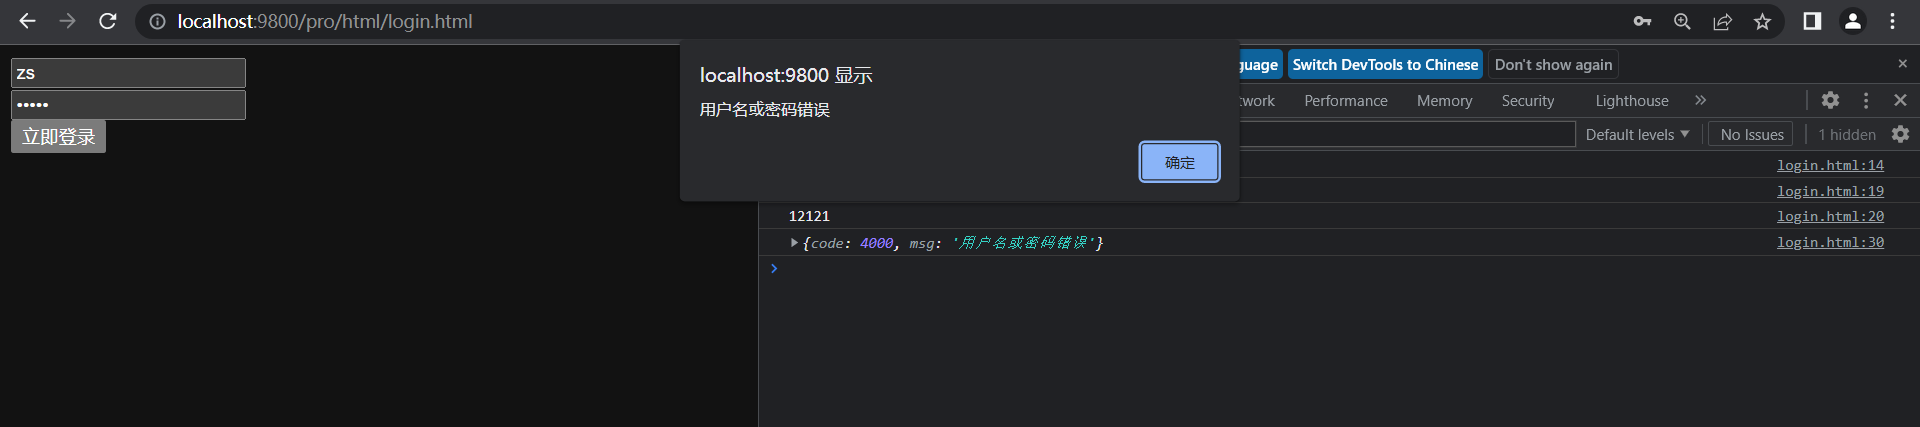Open the zoom magnifier icon

click(x=1682, y=21)
